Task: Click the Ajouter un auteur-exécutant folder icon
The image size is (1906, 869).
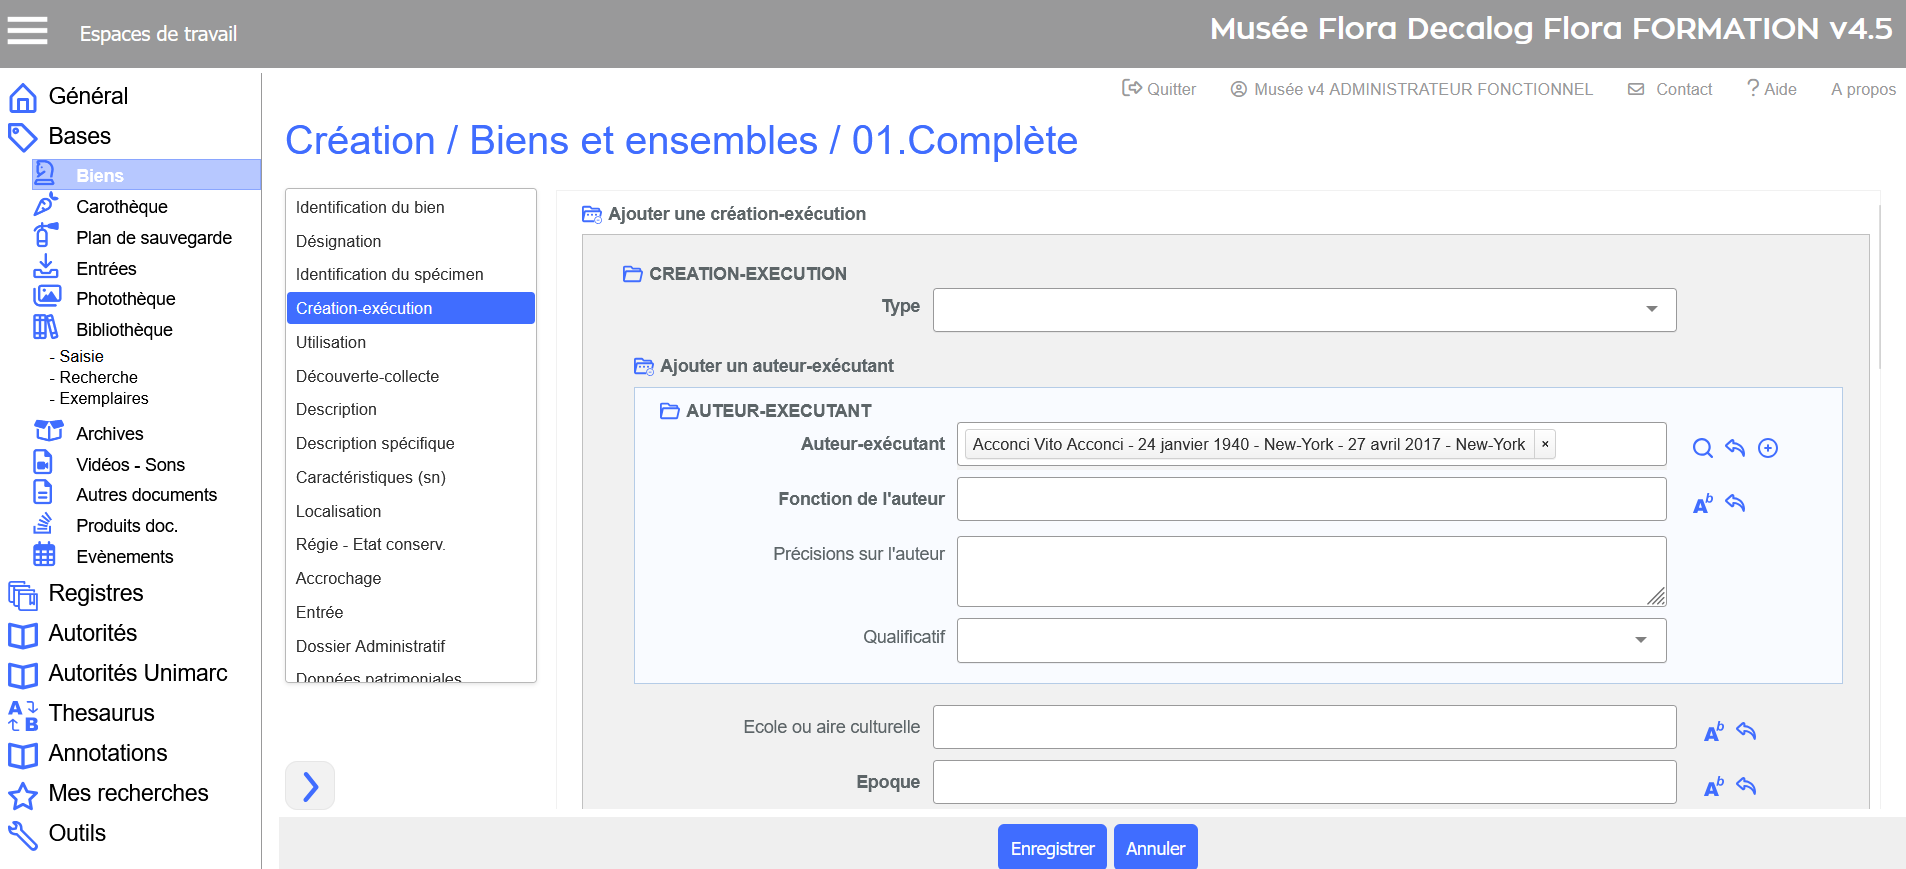Action: (x=644, y=366)
